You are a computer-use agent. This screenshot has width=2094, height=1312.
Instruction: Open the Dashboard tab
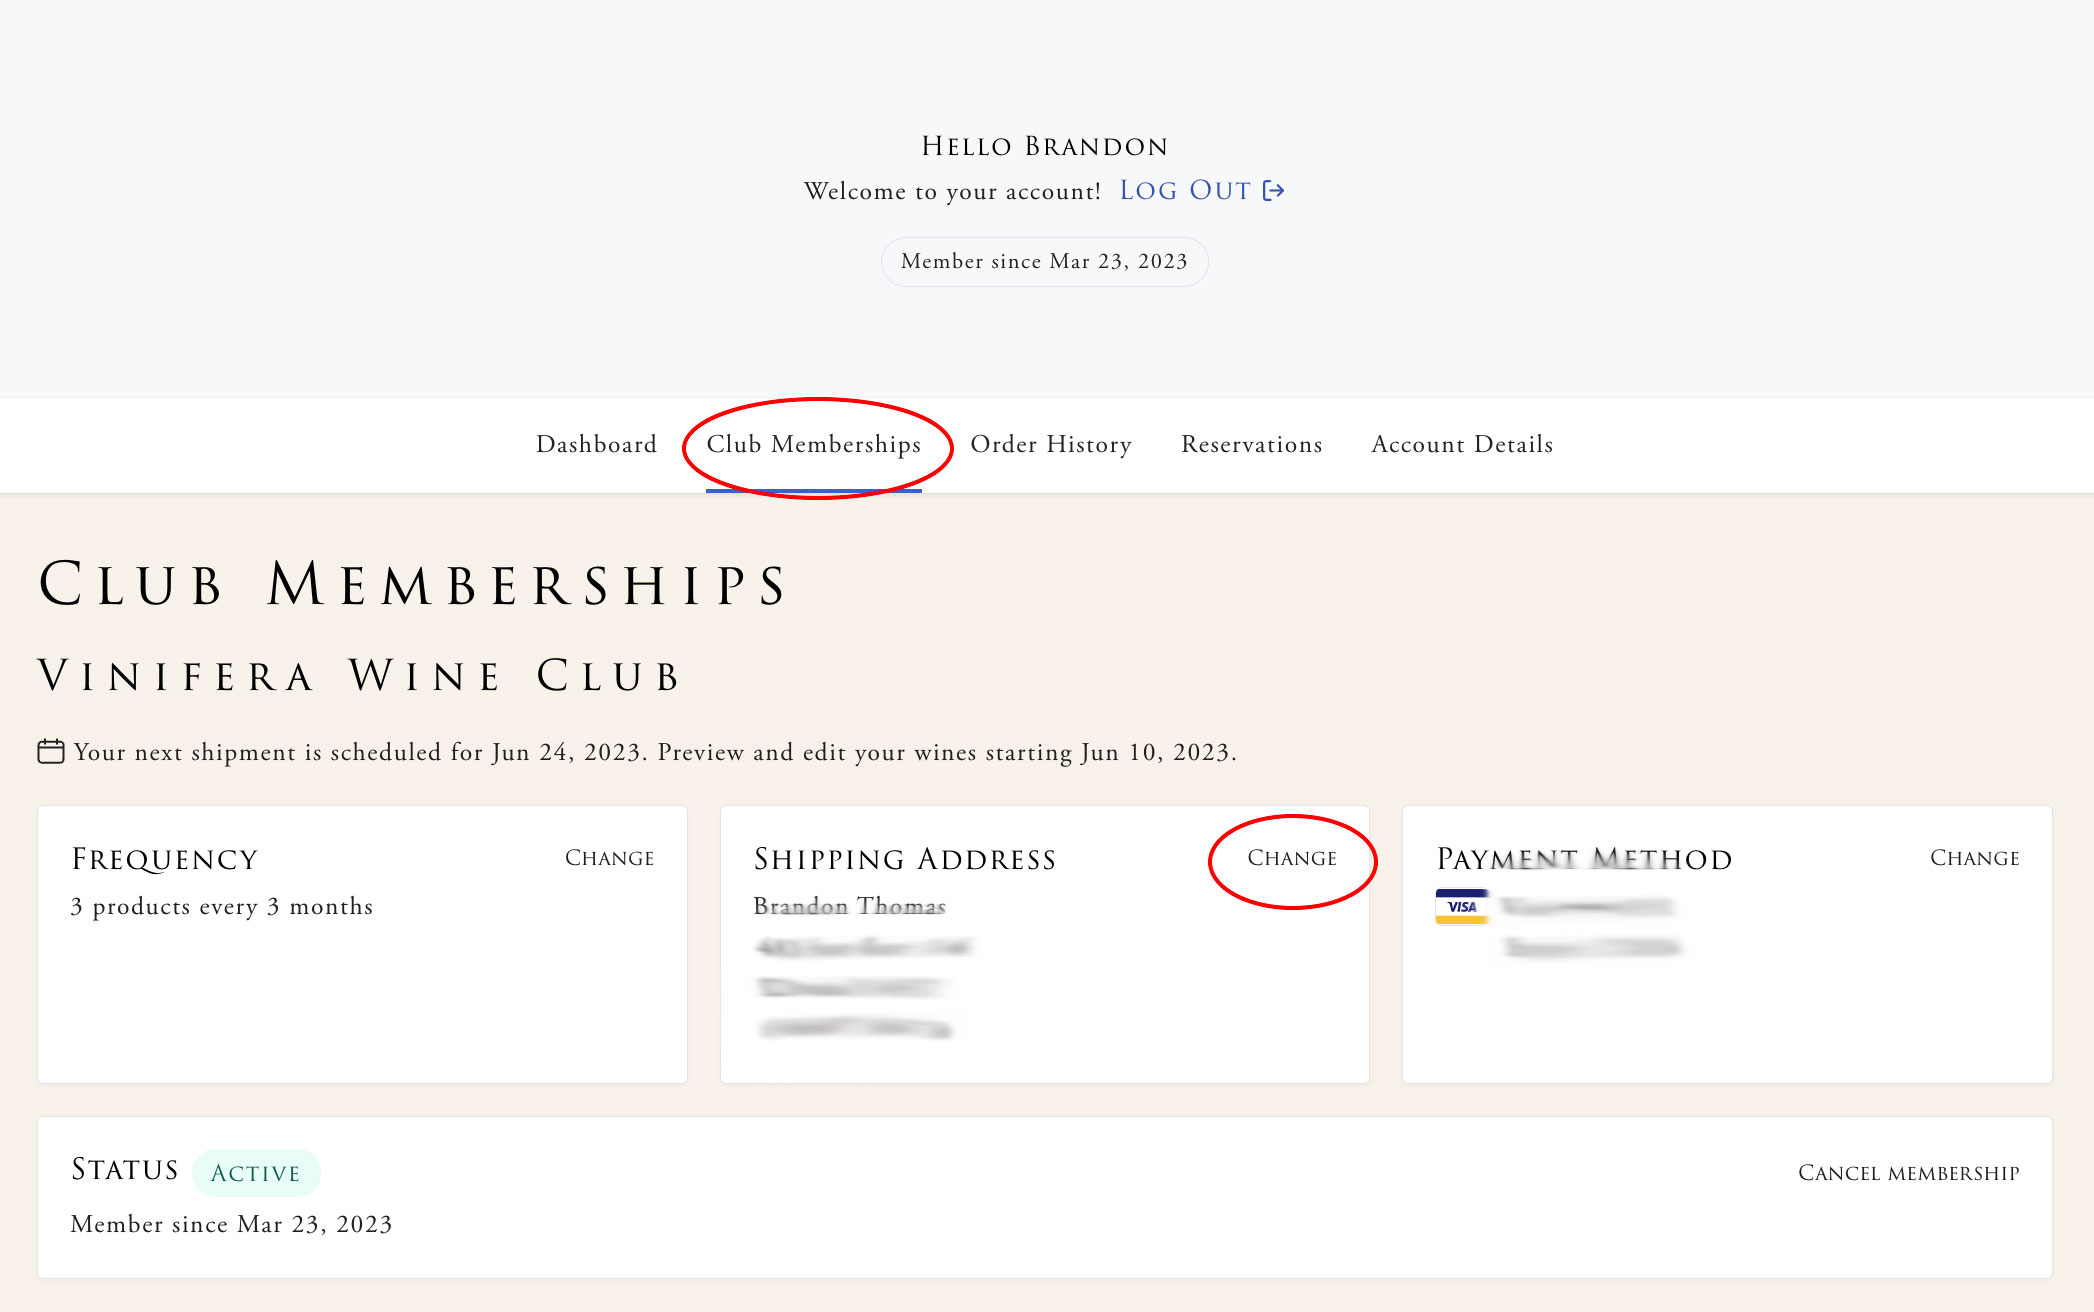coord(596,444)
